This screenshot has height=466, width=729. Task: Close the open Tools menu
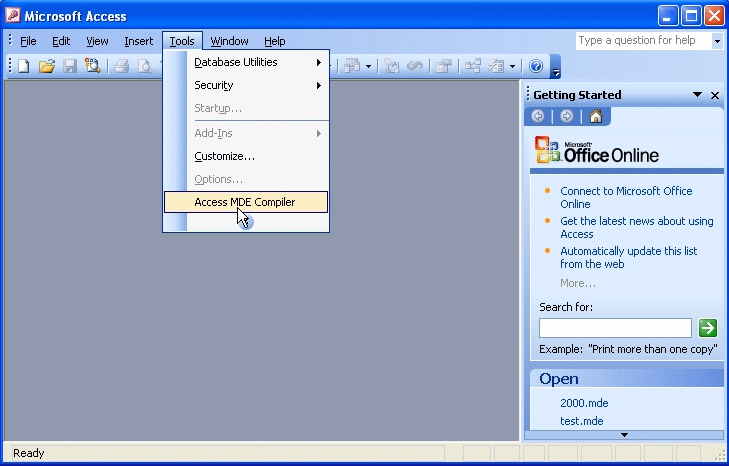point(182,41)
